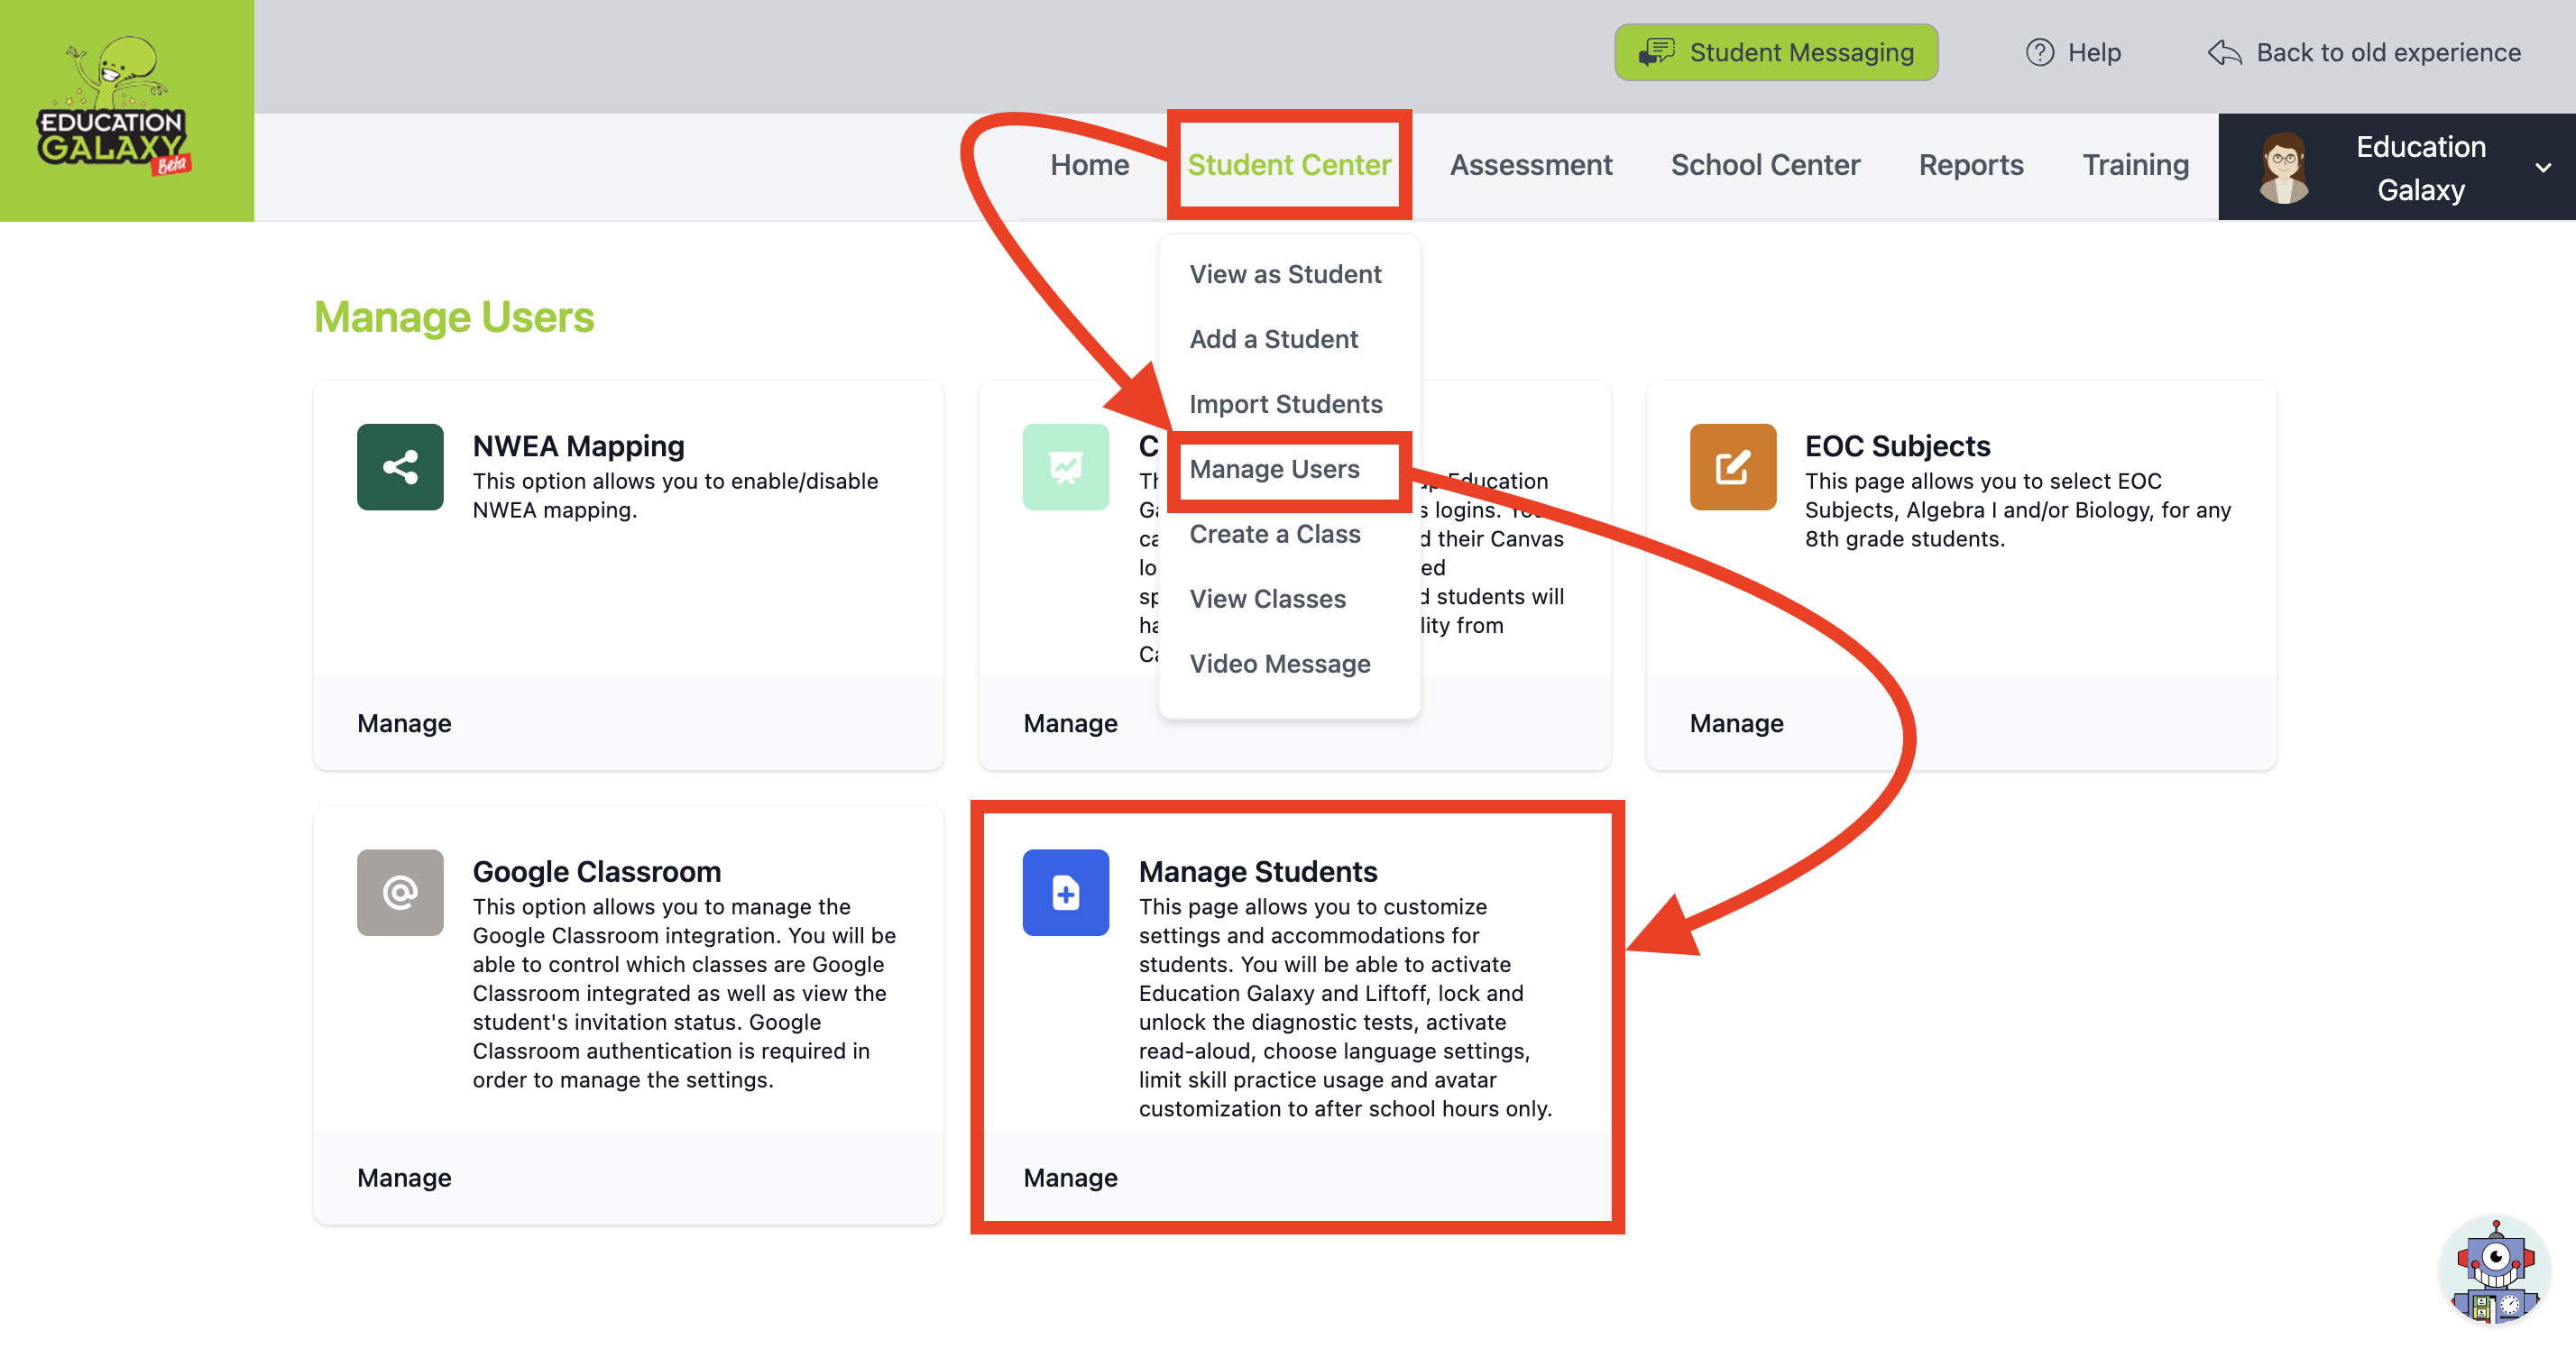Click Manage under NWEA Mapping
This screenshot has height=1349, width=2576.
point(404,723)
